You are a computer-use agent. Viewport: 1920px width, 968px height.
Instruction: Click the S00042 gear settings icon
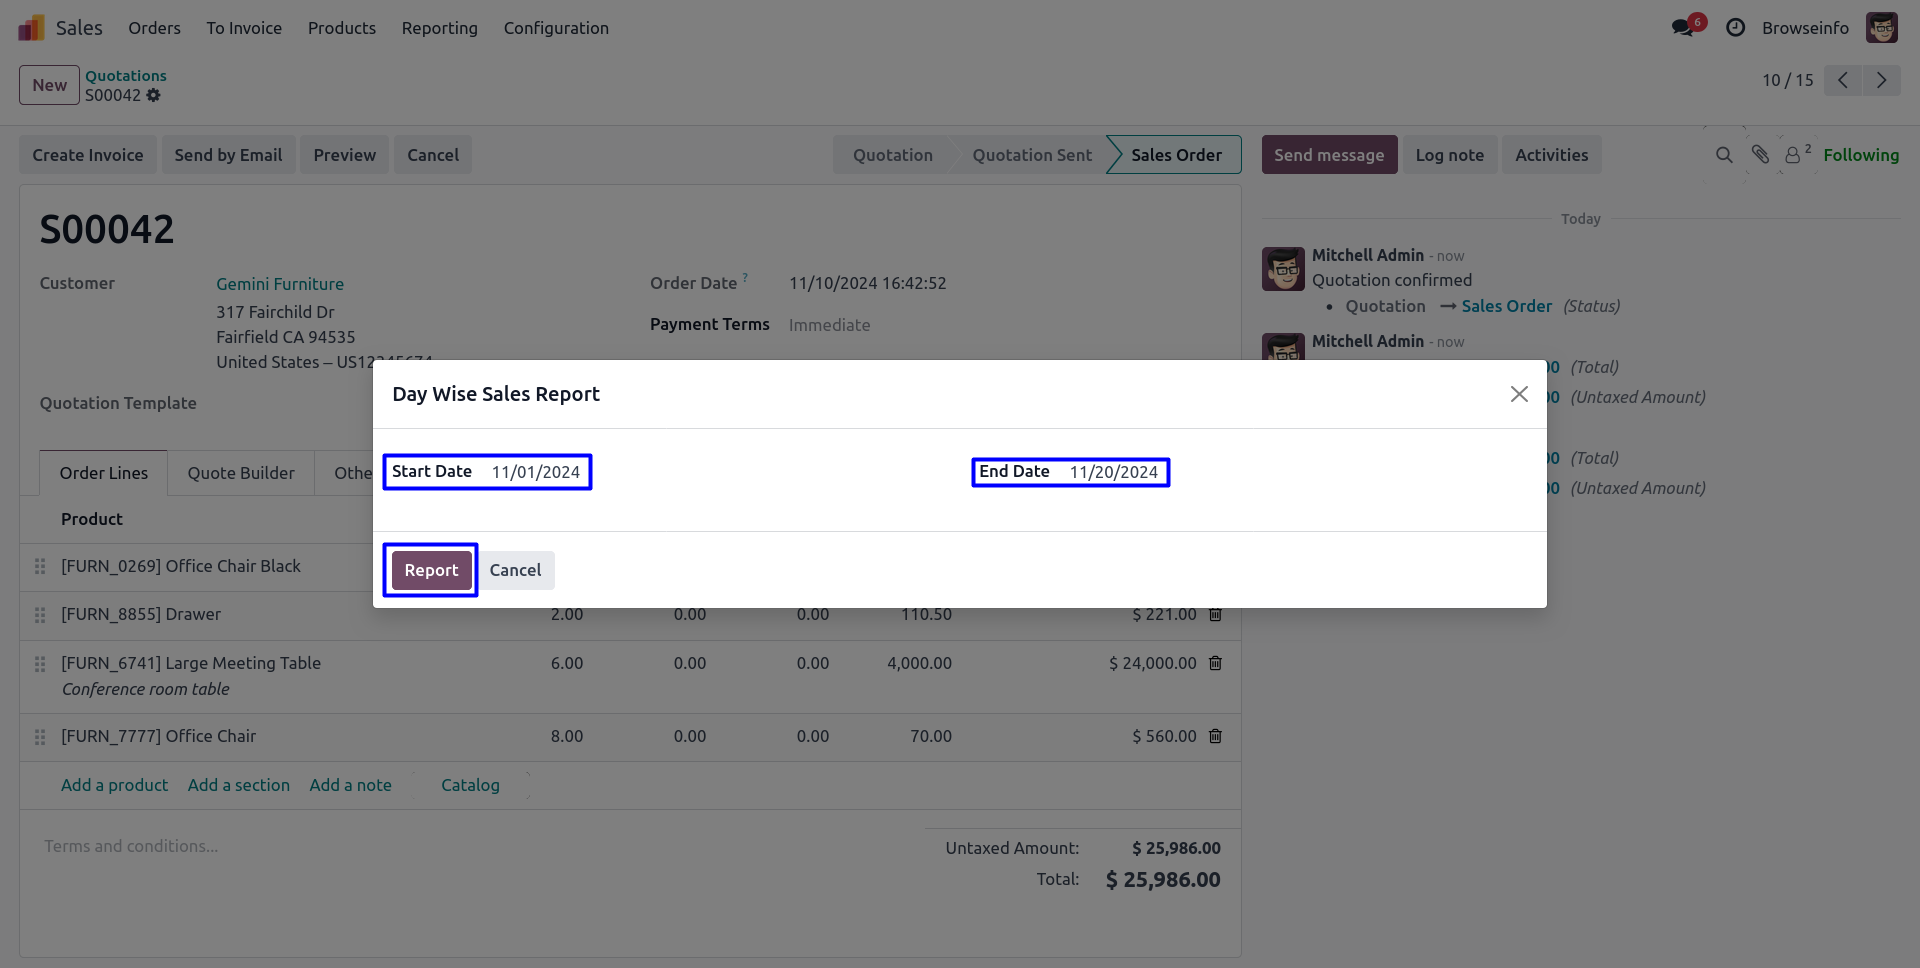(x=153, y=95)
